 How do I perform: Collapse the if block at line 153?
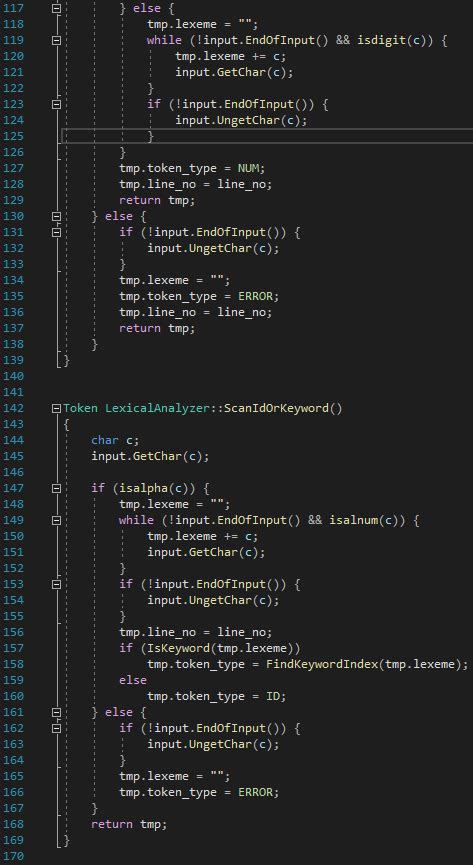click(x=56, y=584)
